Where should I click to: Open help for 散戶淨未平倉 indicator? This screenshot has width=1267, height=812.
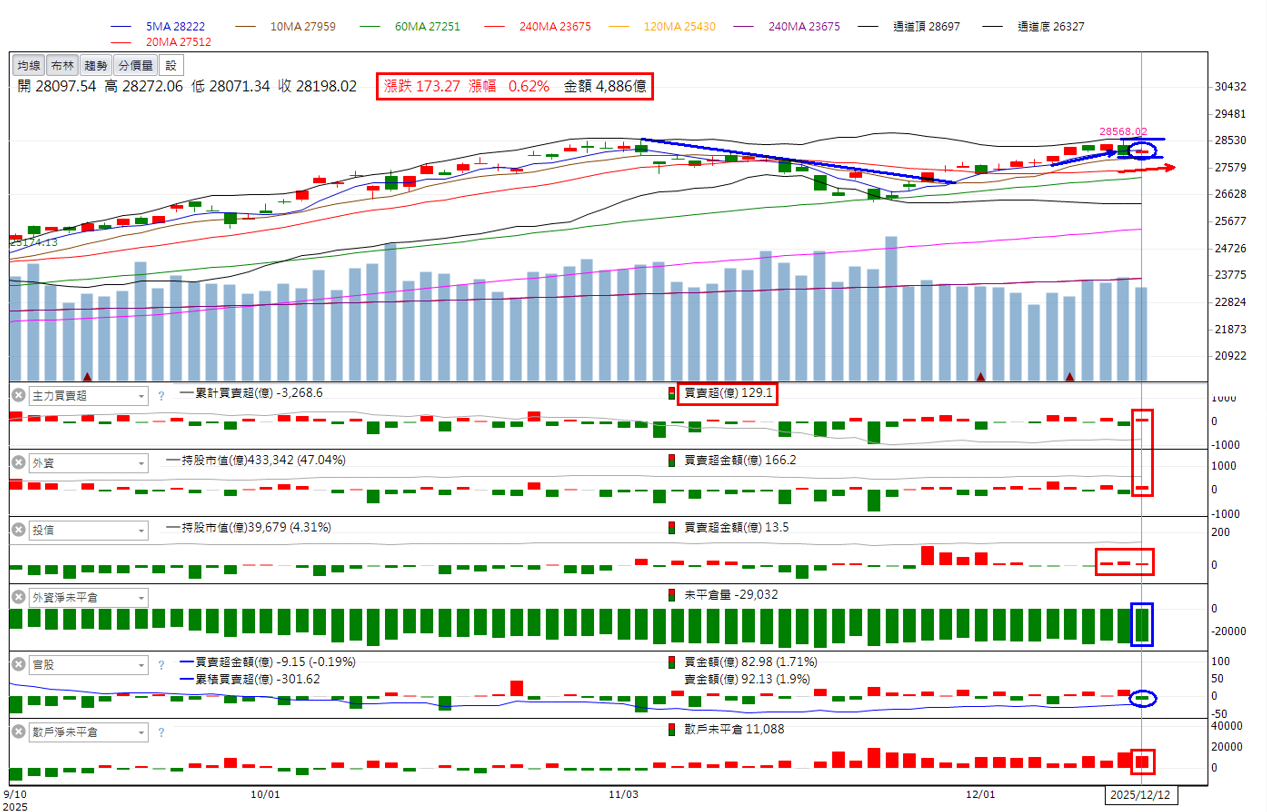click(161, 732)
